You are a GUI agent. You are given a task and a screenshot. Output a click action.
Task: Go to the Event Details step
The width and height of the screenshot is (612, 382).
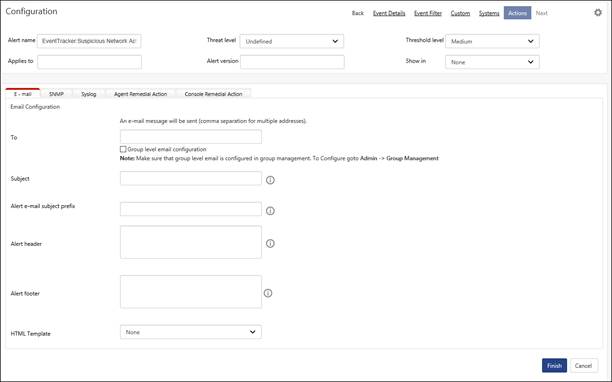click(x=389, y=13)
